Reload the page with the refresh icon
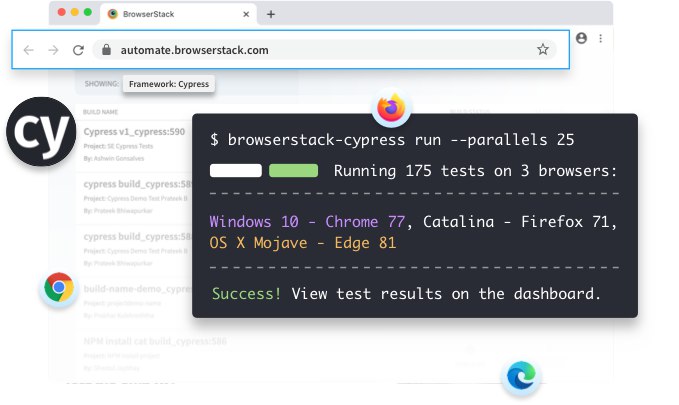Screen dimensions: 679x405 tap(78, 50)
